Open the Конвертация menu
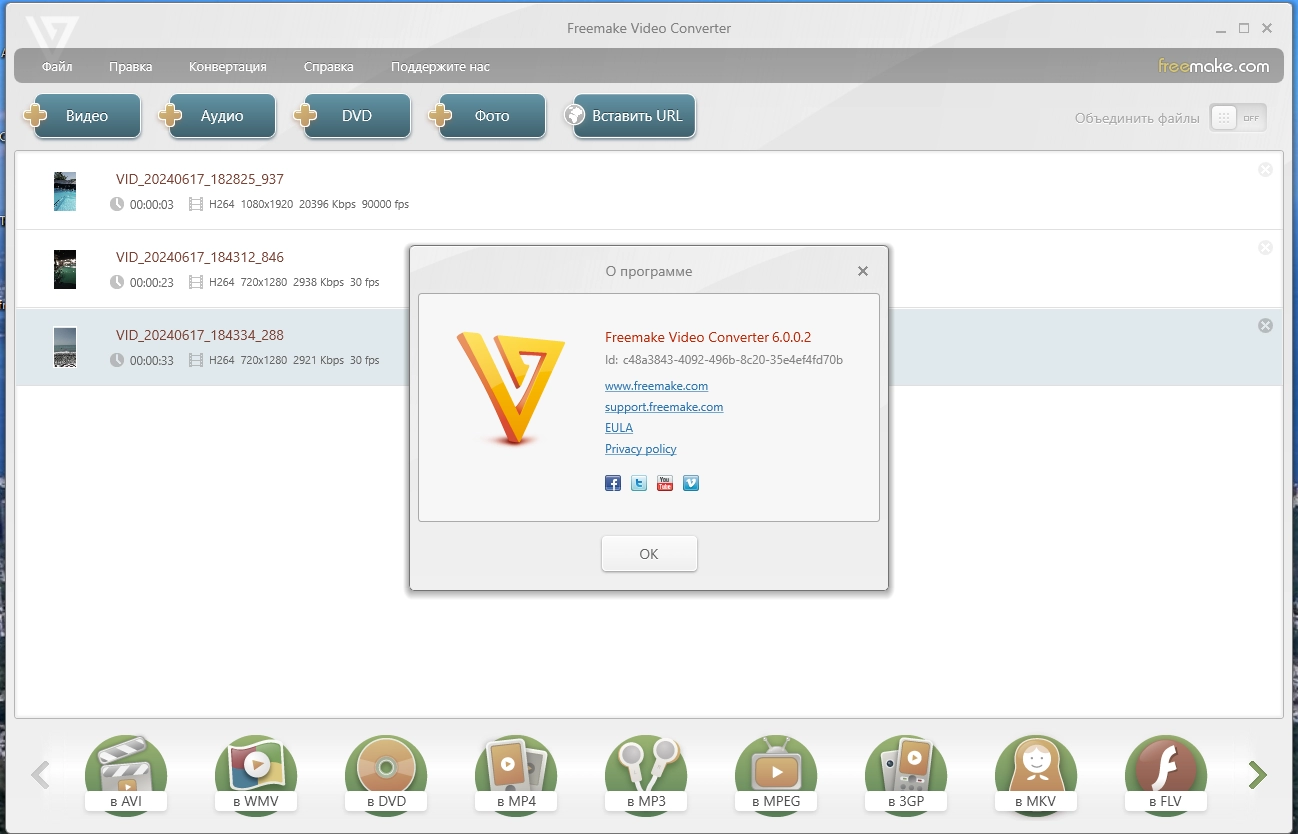1298x834 pixels. [228, 67]
